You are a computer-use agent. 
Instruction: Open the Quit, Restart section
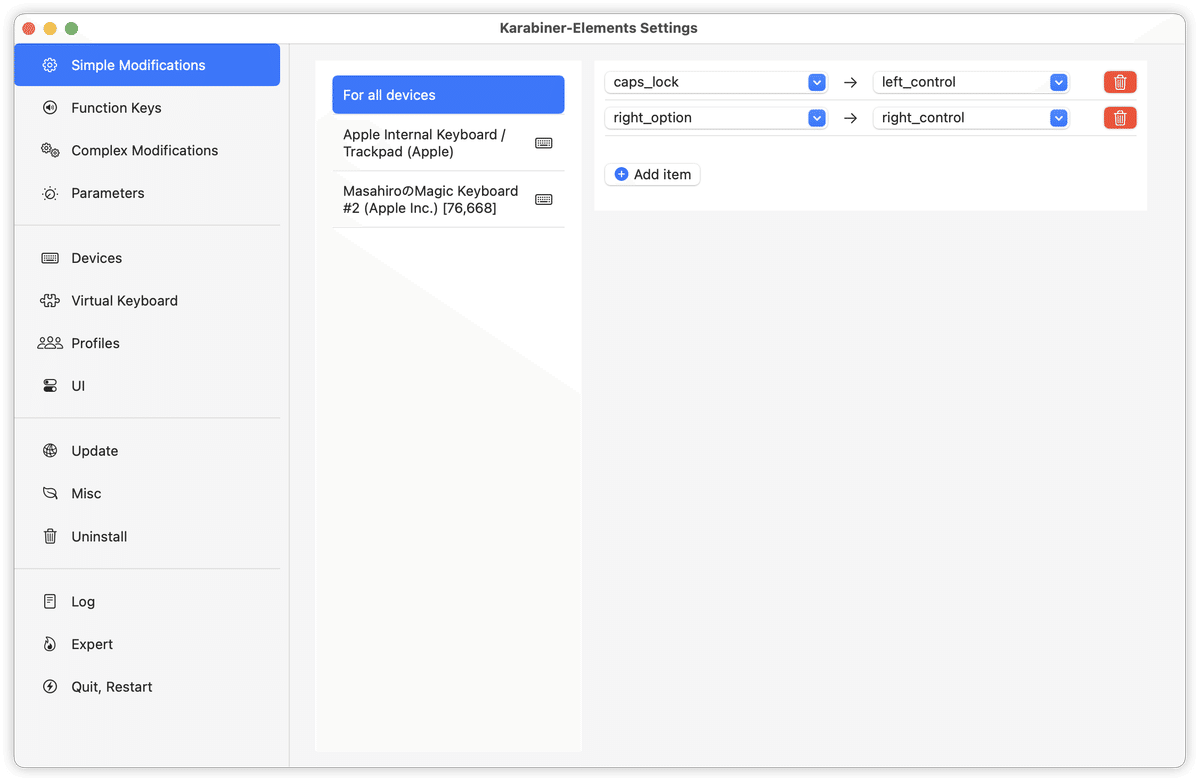click(147, 687)
